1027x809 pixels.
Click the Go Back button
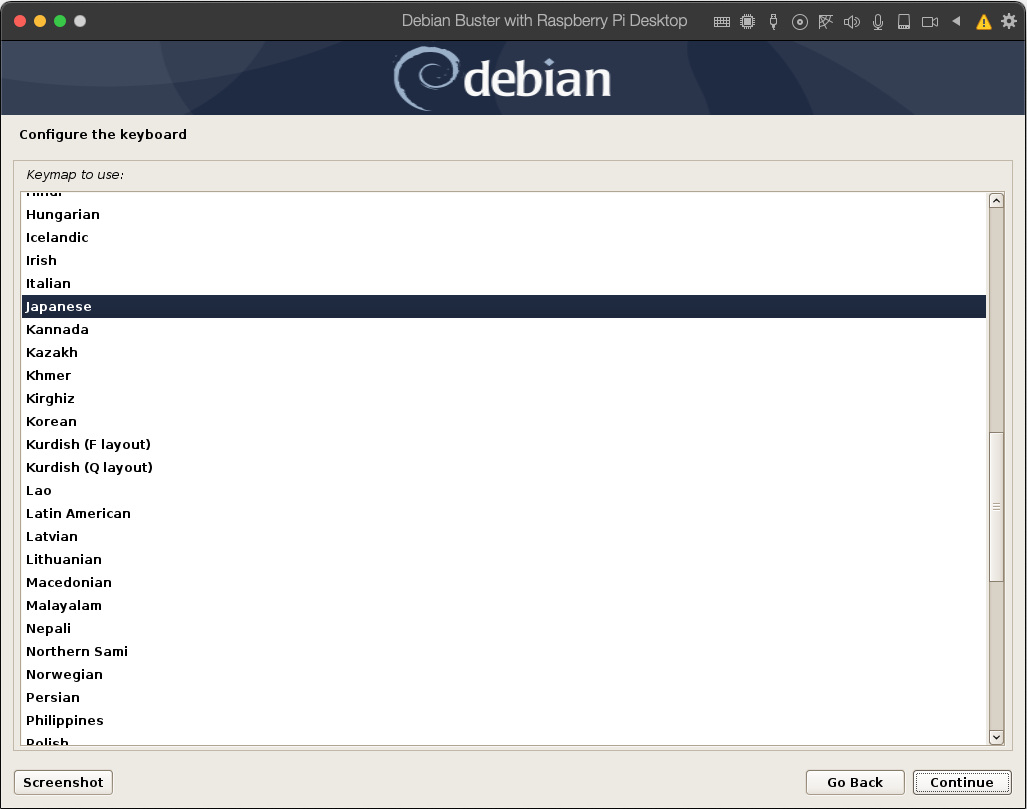(855, 782)
